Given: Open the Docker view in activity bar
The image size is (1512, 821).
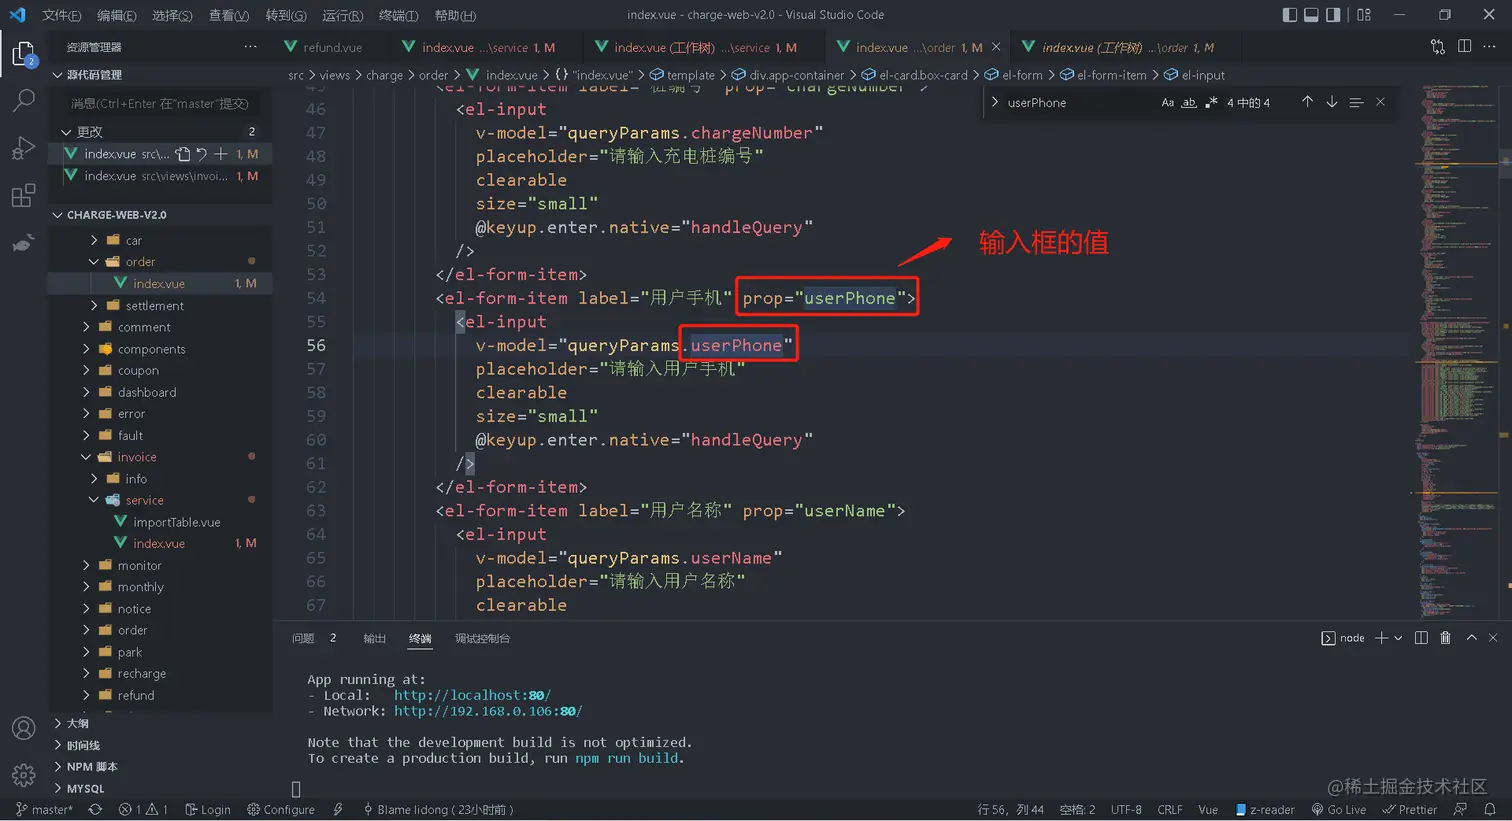Looking at the screenshot, I should coord(23,243).
